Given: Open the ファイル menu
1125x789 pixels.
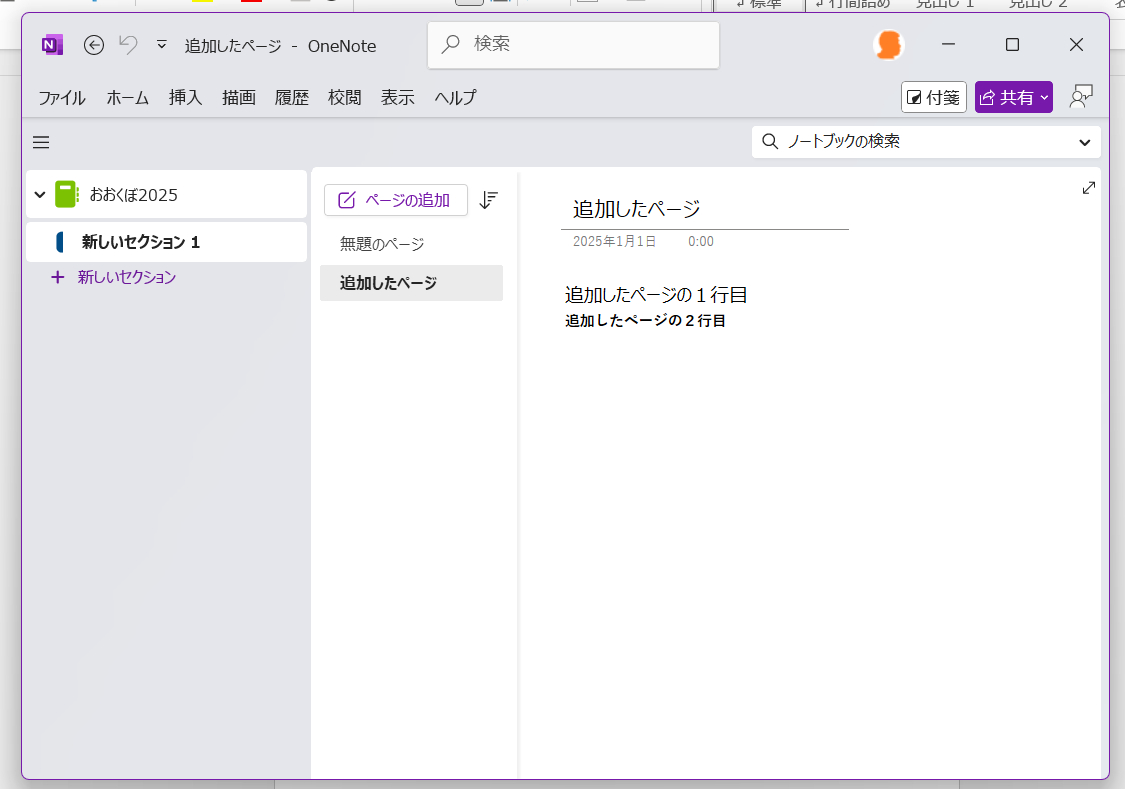Looking at the screenshot, I should coord(61,97).
